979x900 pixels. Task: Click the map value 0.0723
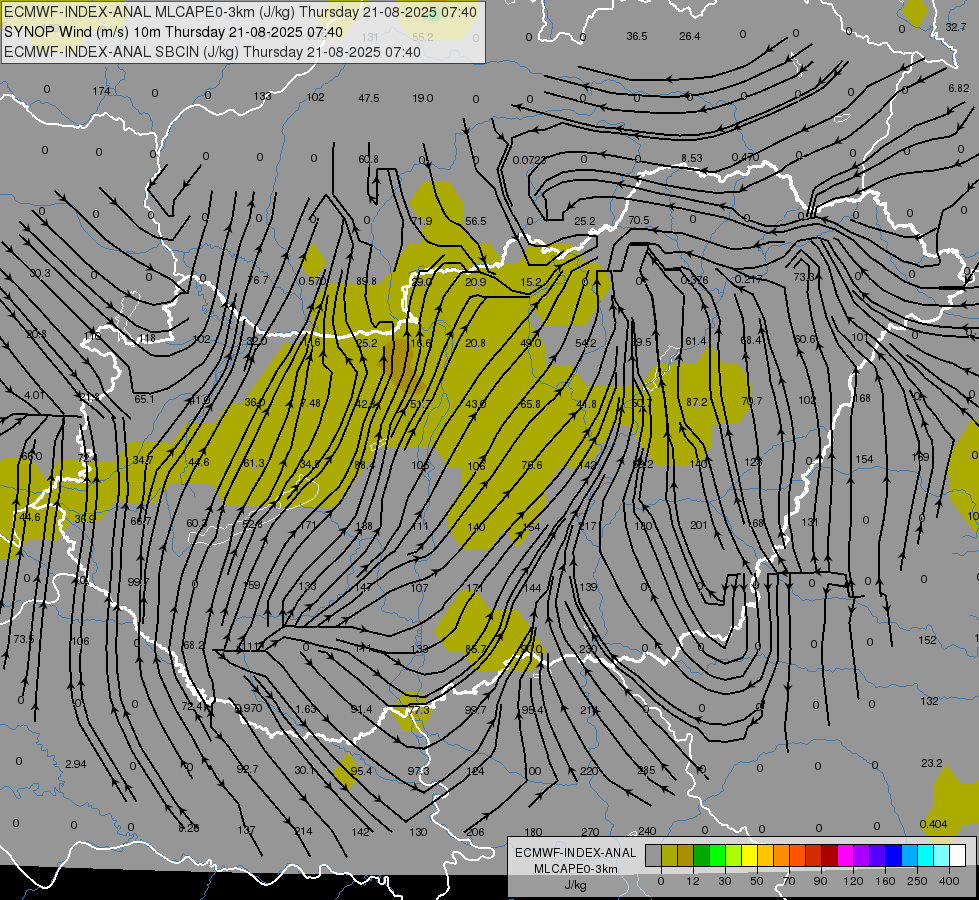[x=529, y=160]
